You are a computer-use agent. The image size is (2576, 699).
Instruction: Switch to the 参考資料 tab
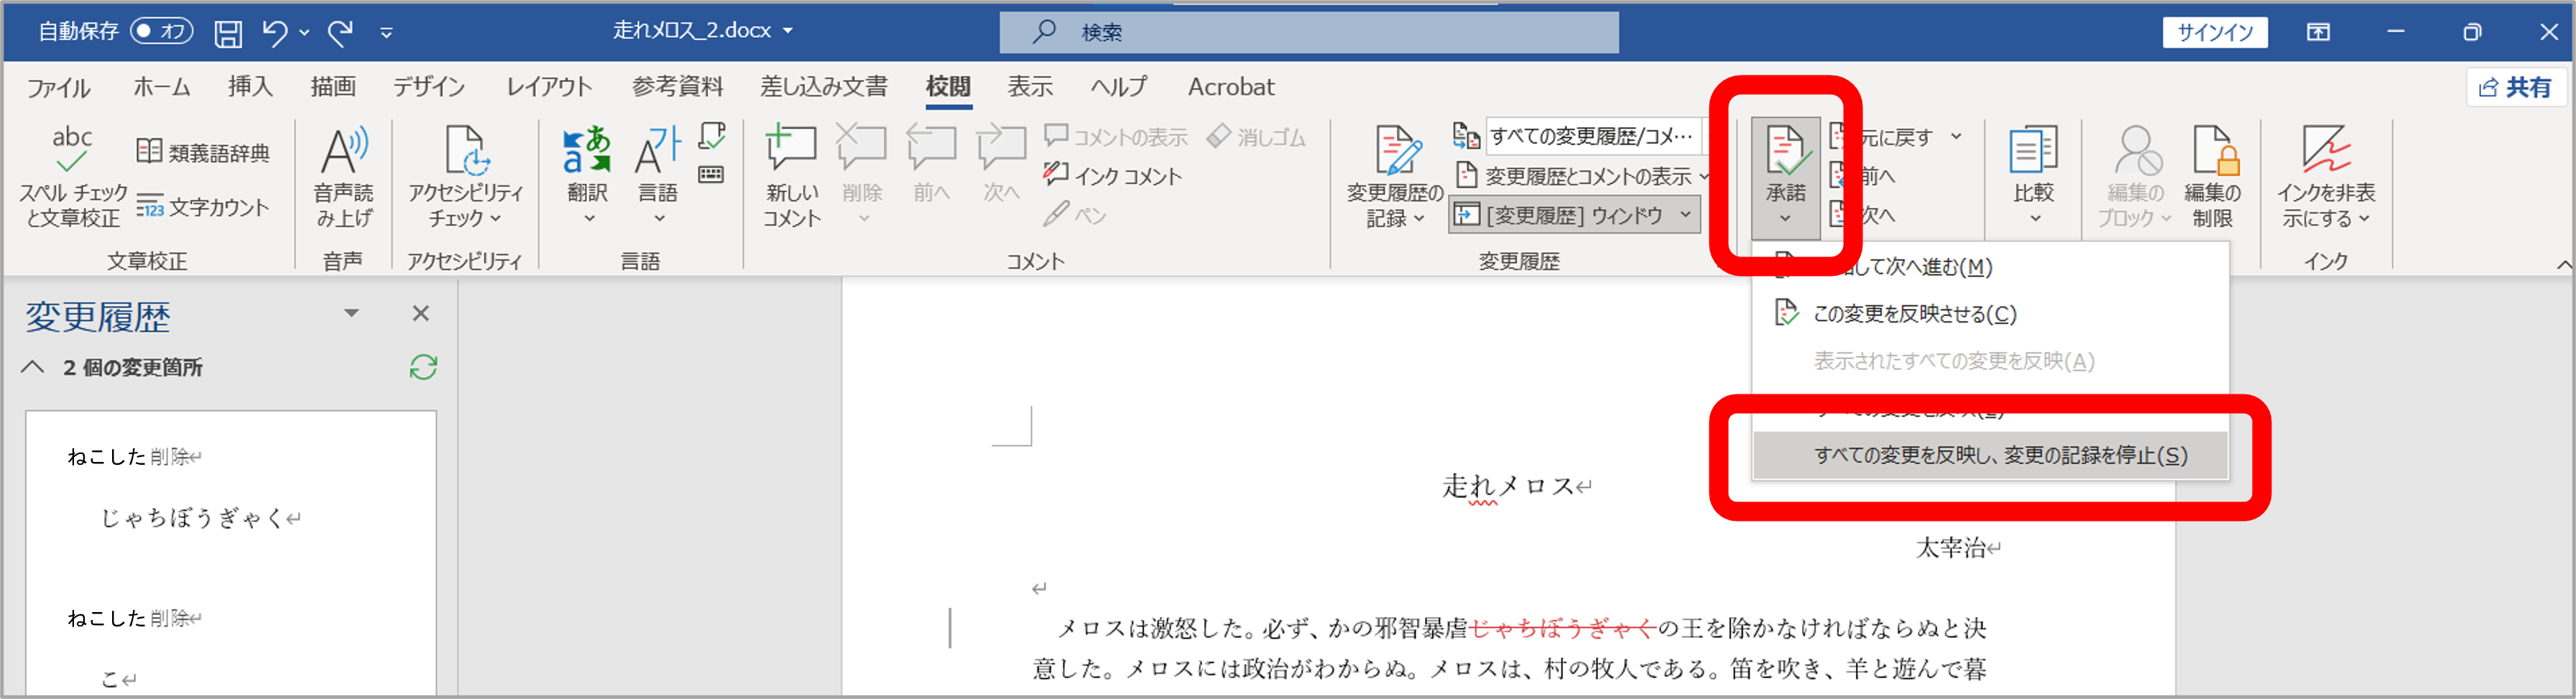pos(677,87)
